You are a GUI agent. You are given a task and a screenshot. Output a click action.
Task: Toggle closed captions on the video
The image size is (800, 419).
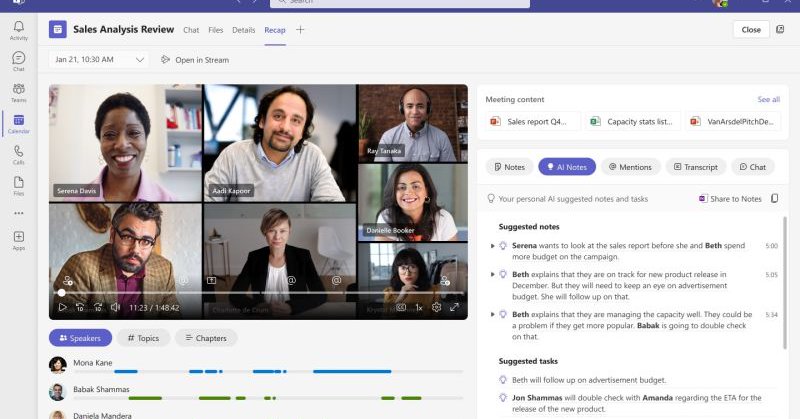click(x=401, y=307)
